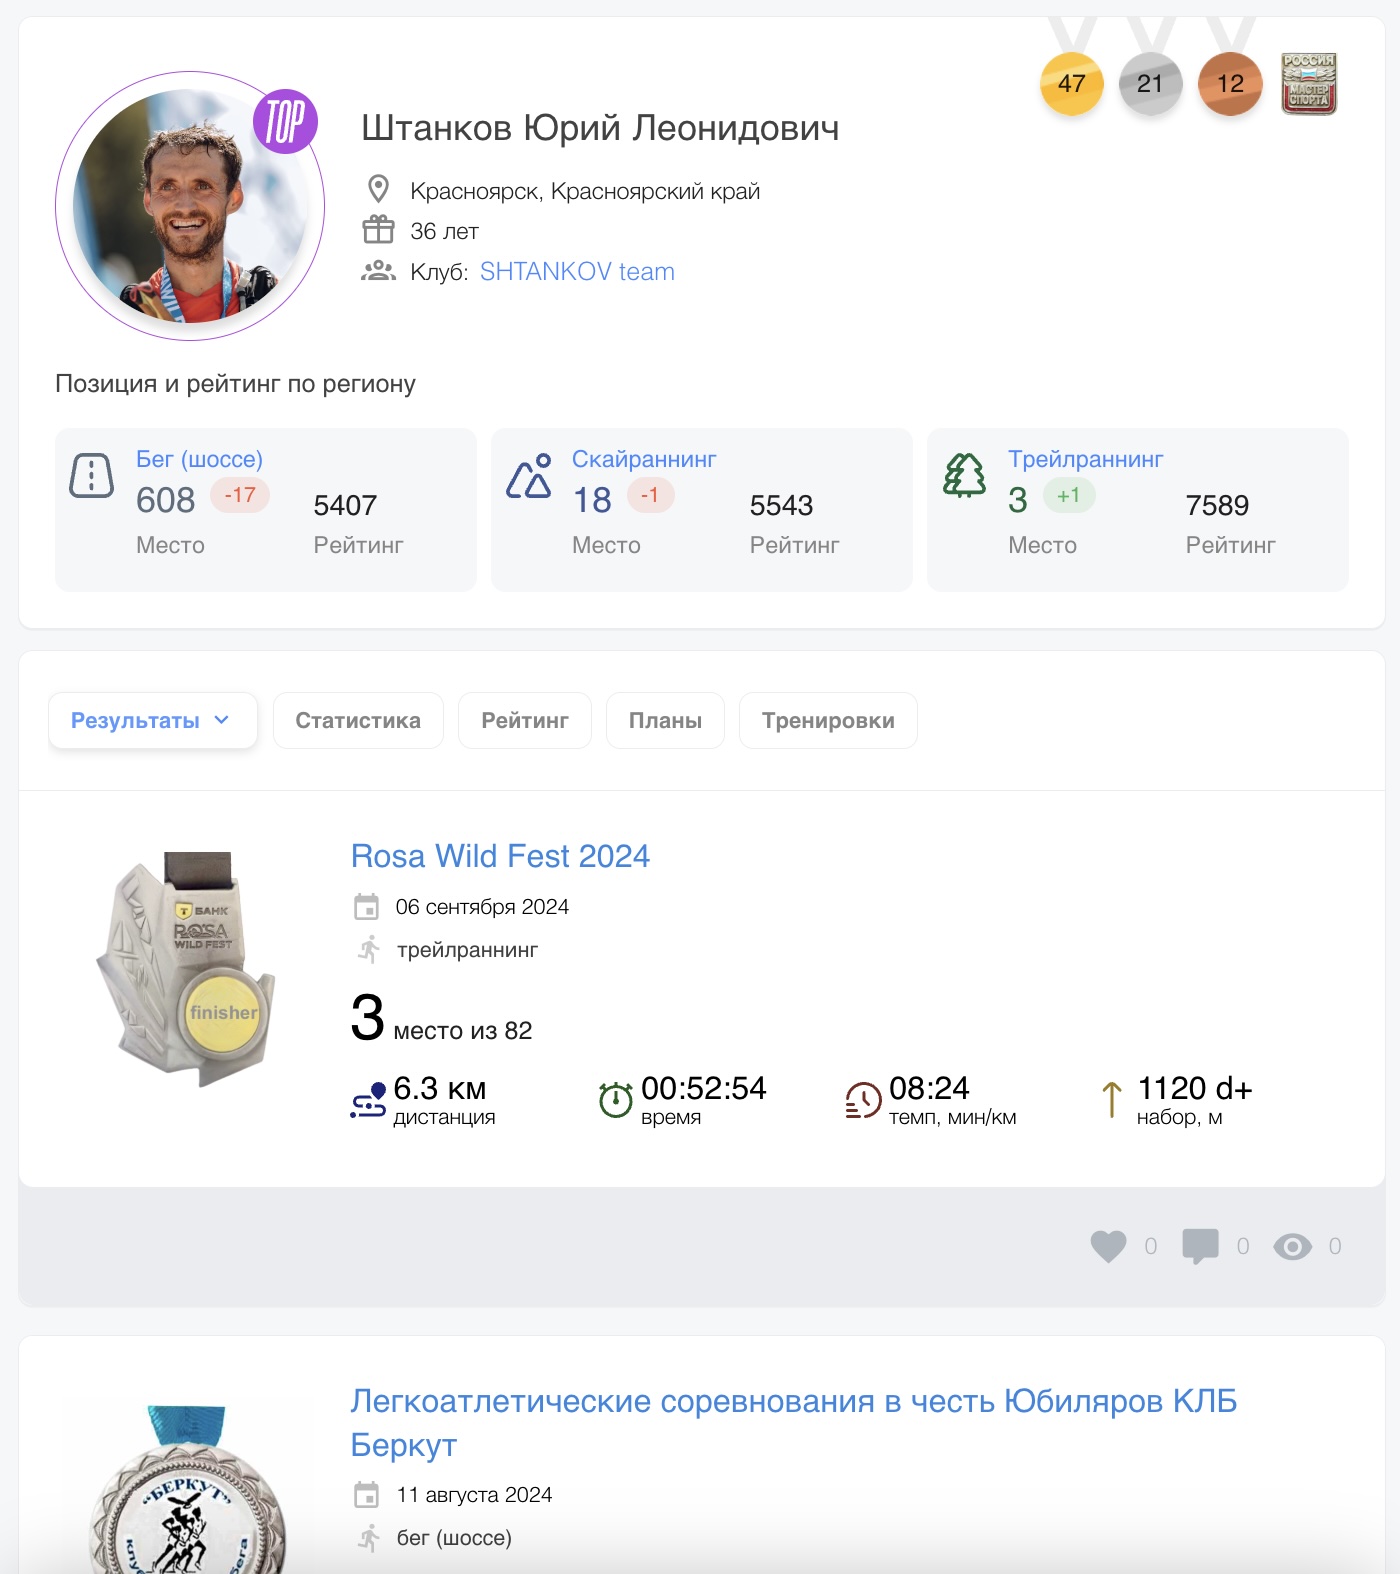Open the Скайраннинг rating link

coord(644,459)
